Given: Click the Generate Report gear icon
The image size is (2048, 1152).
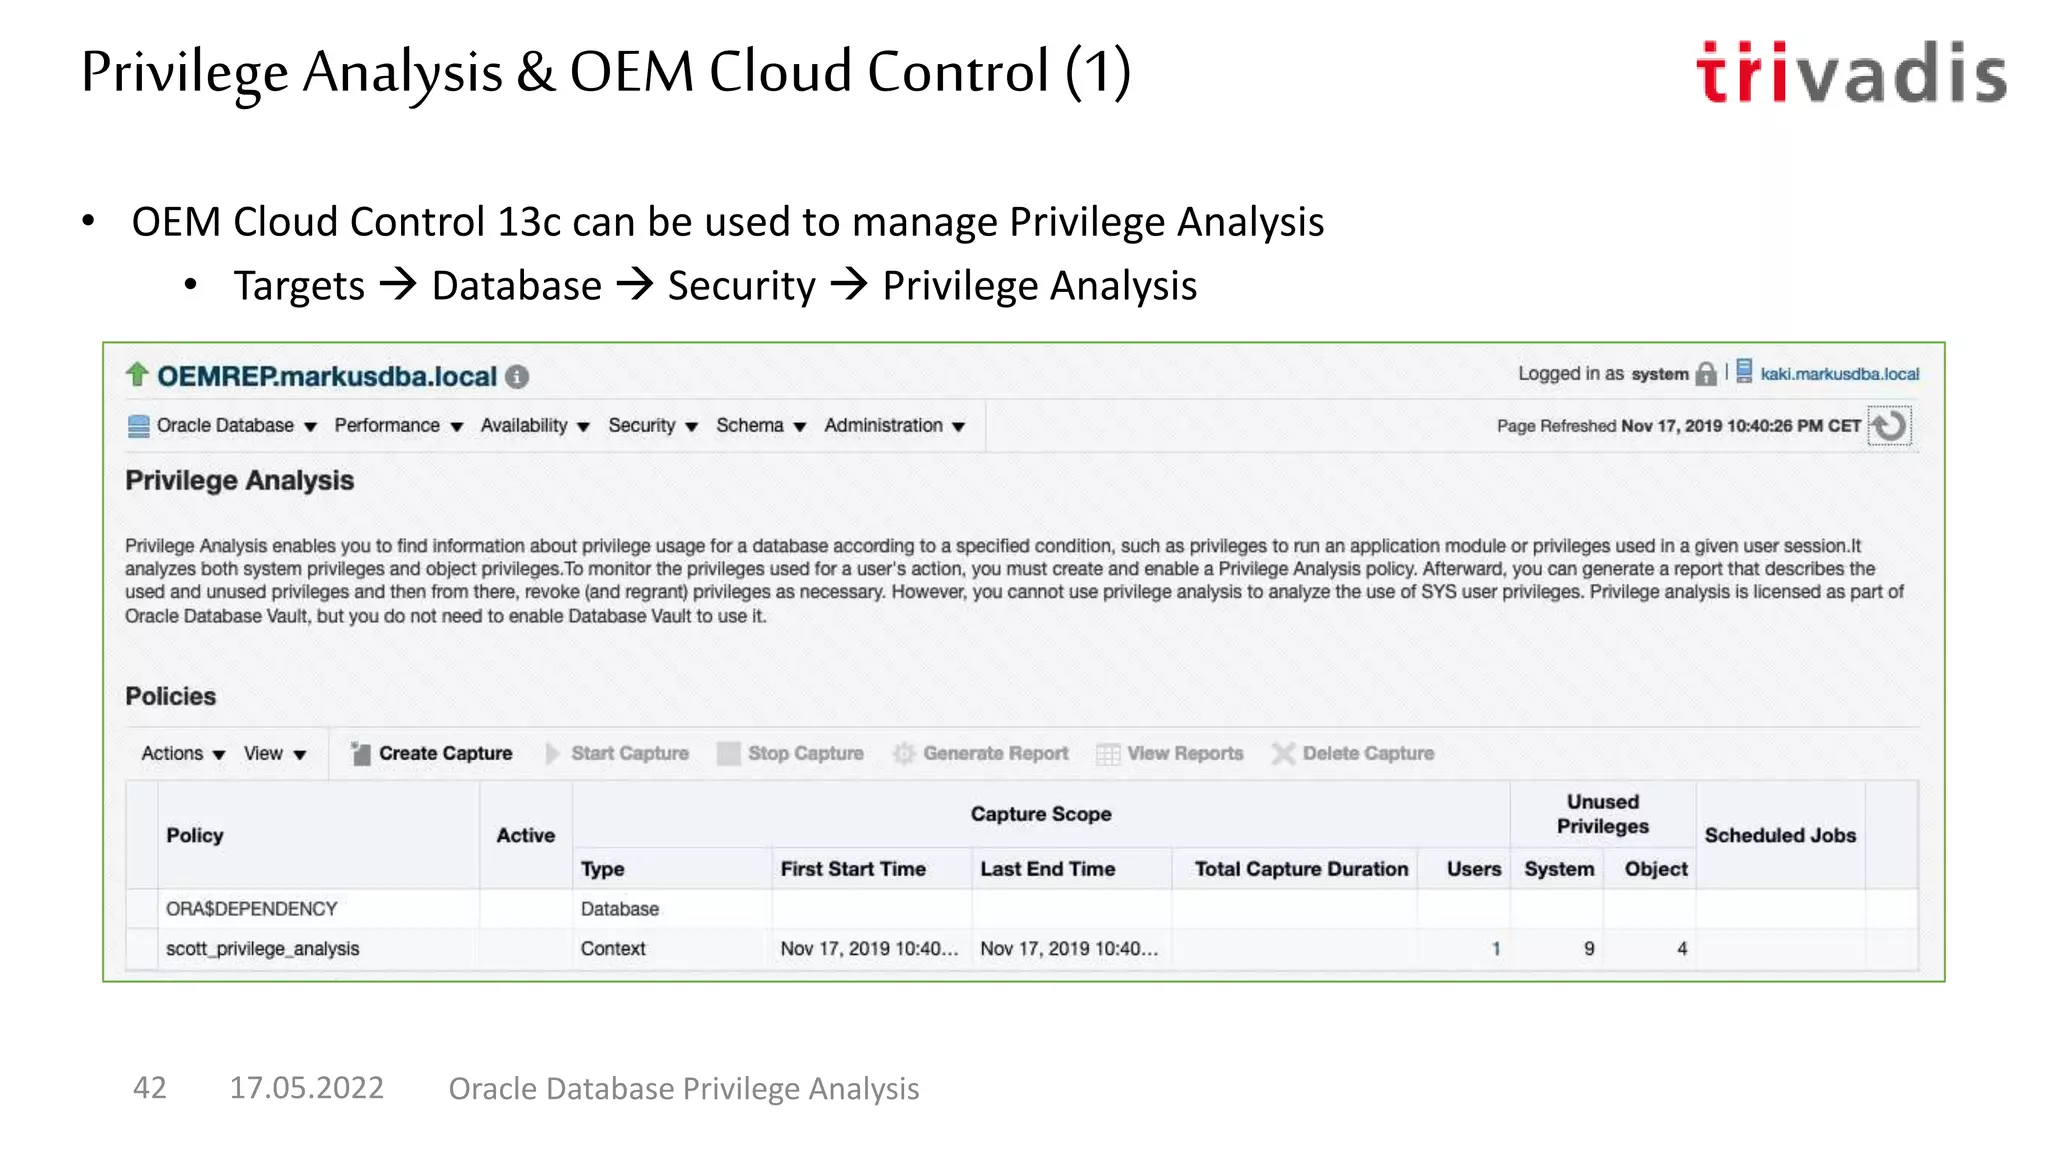Looking at the screenshot, I should tap(903, 753).
